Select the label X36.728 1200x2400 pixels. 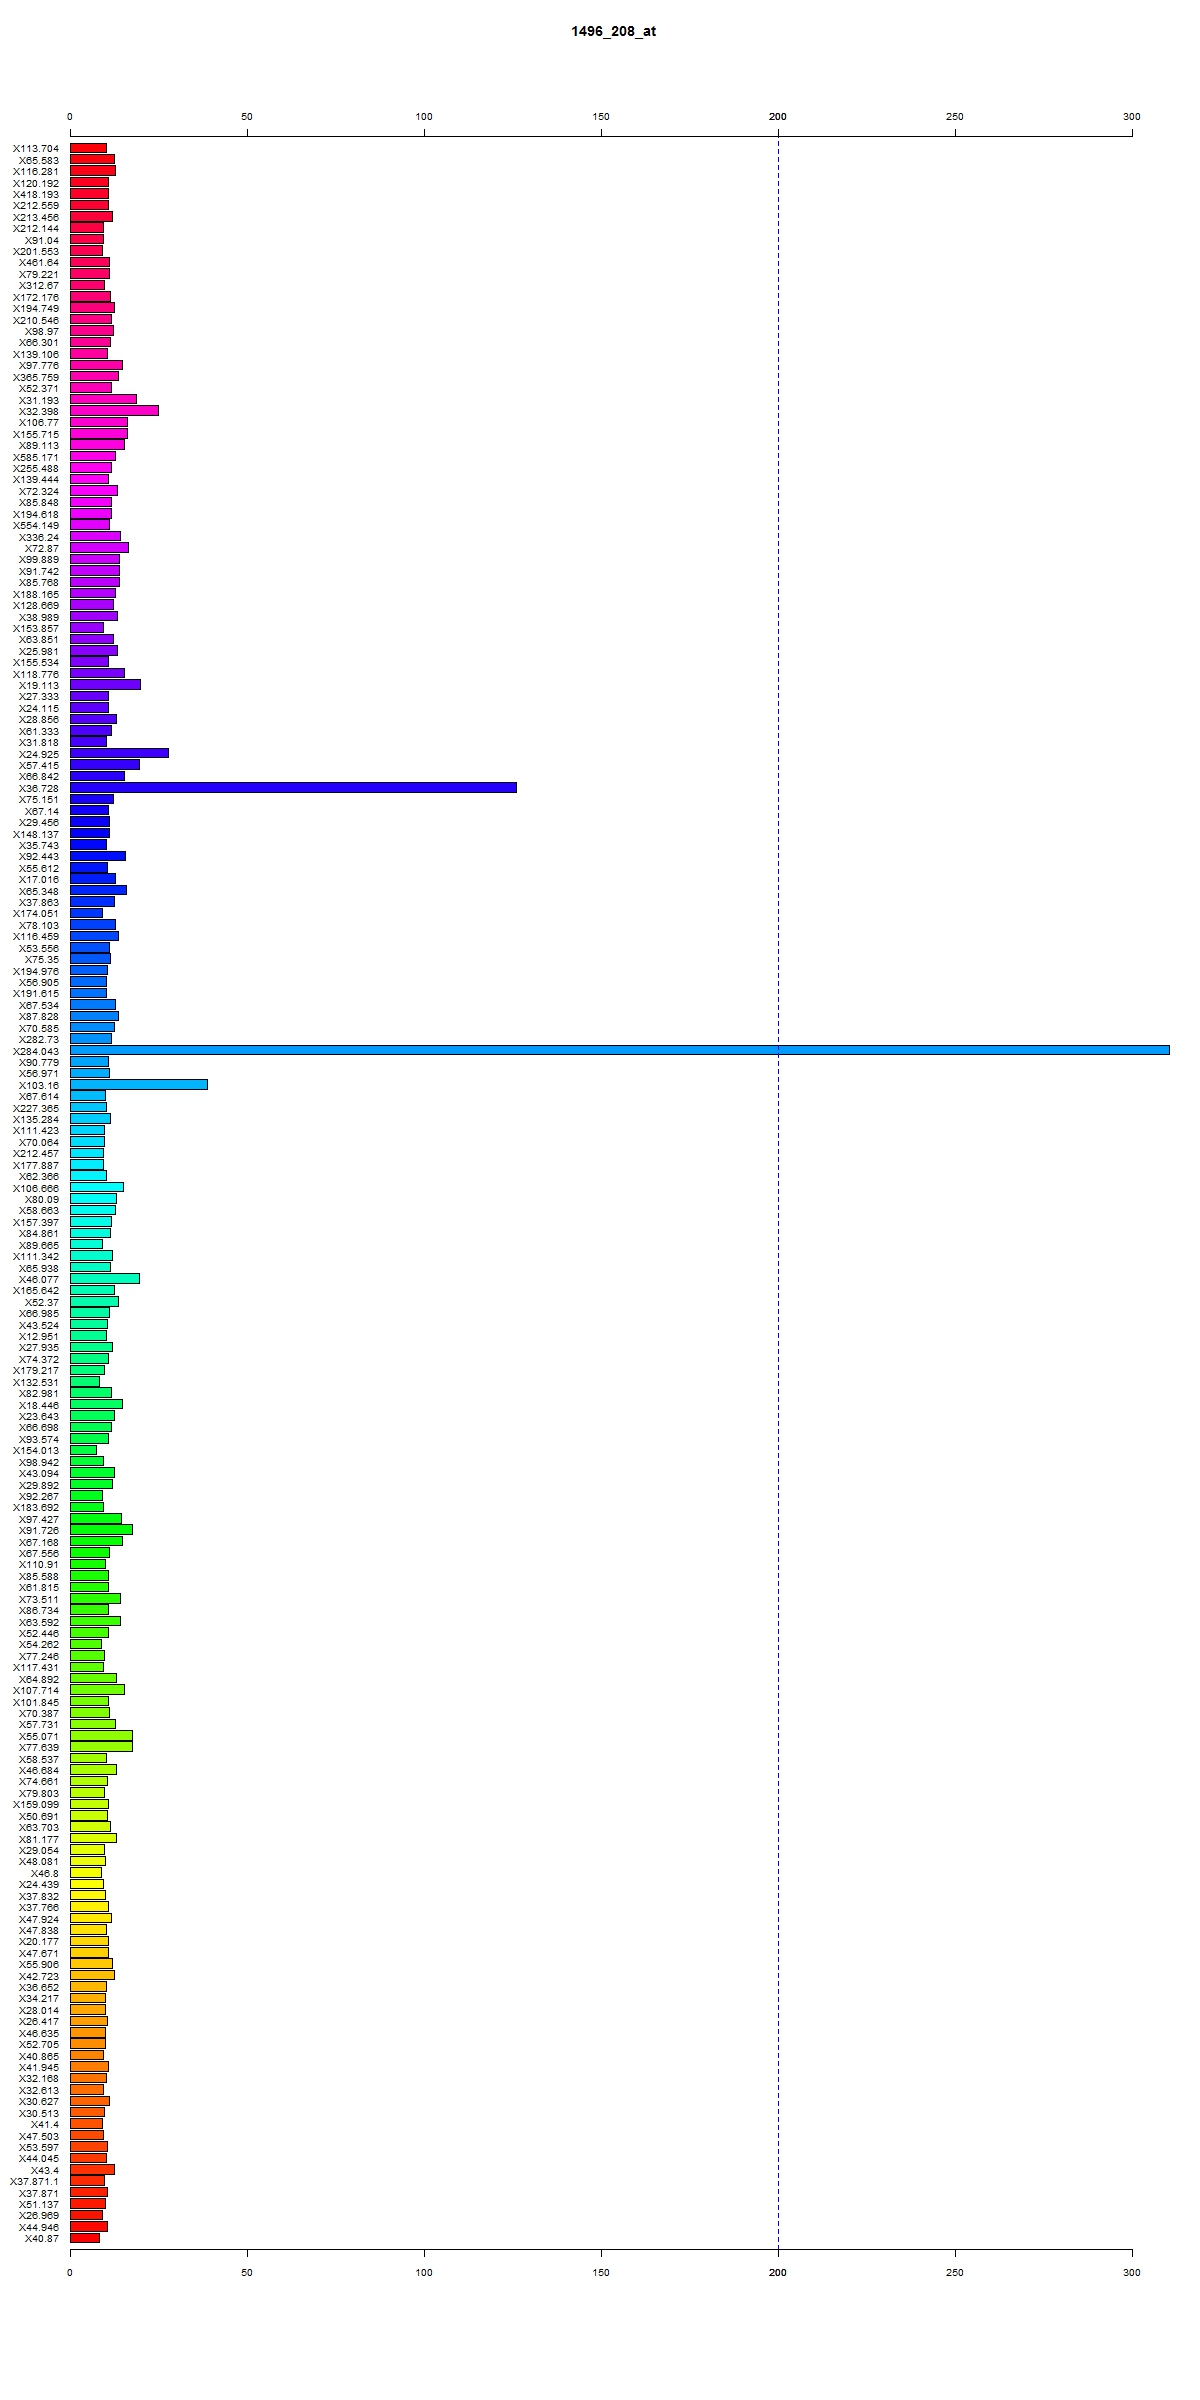coord(39,788)
